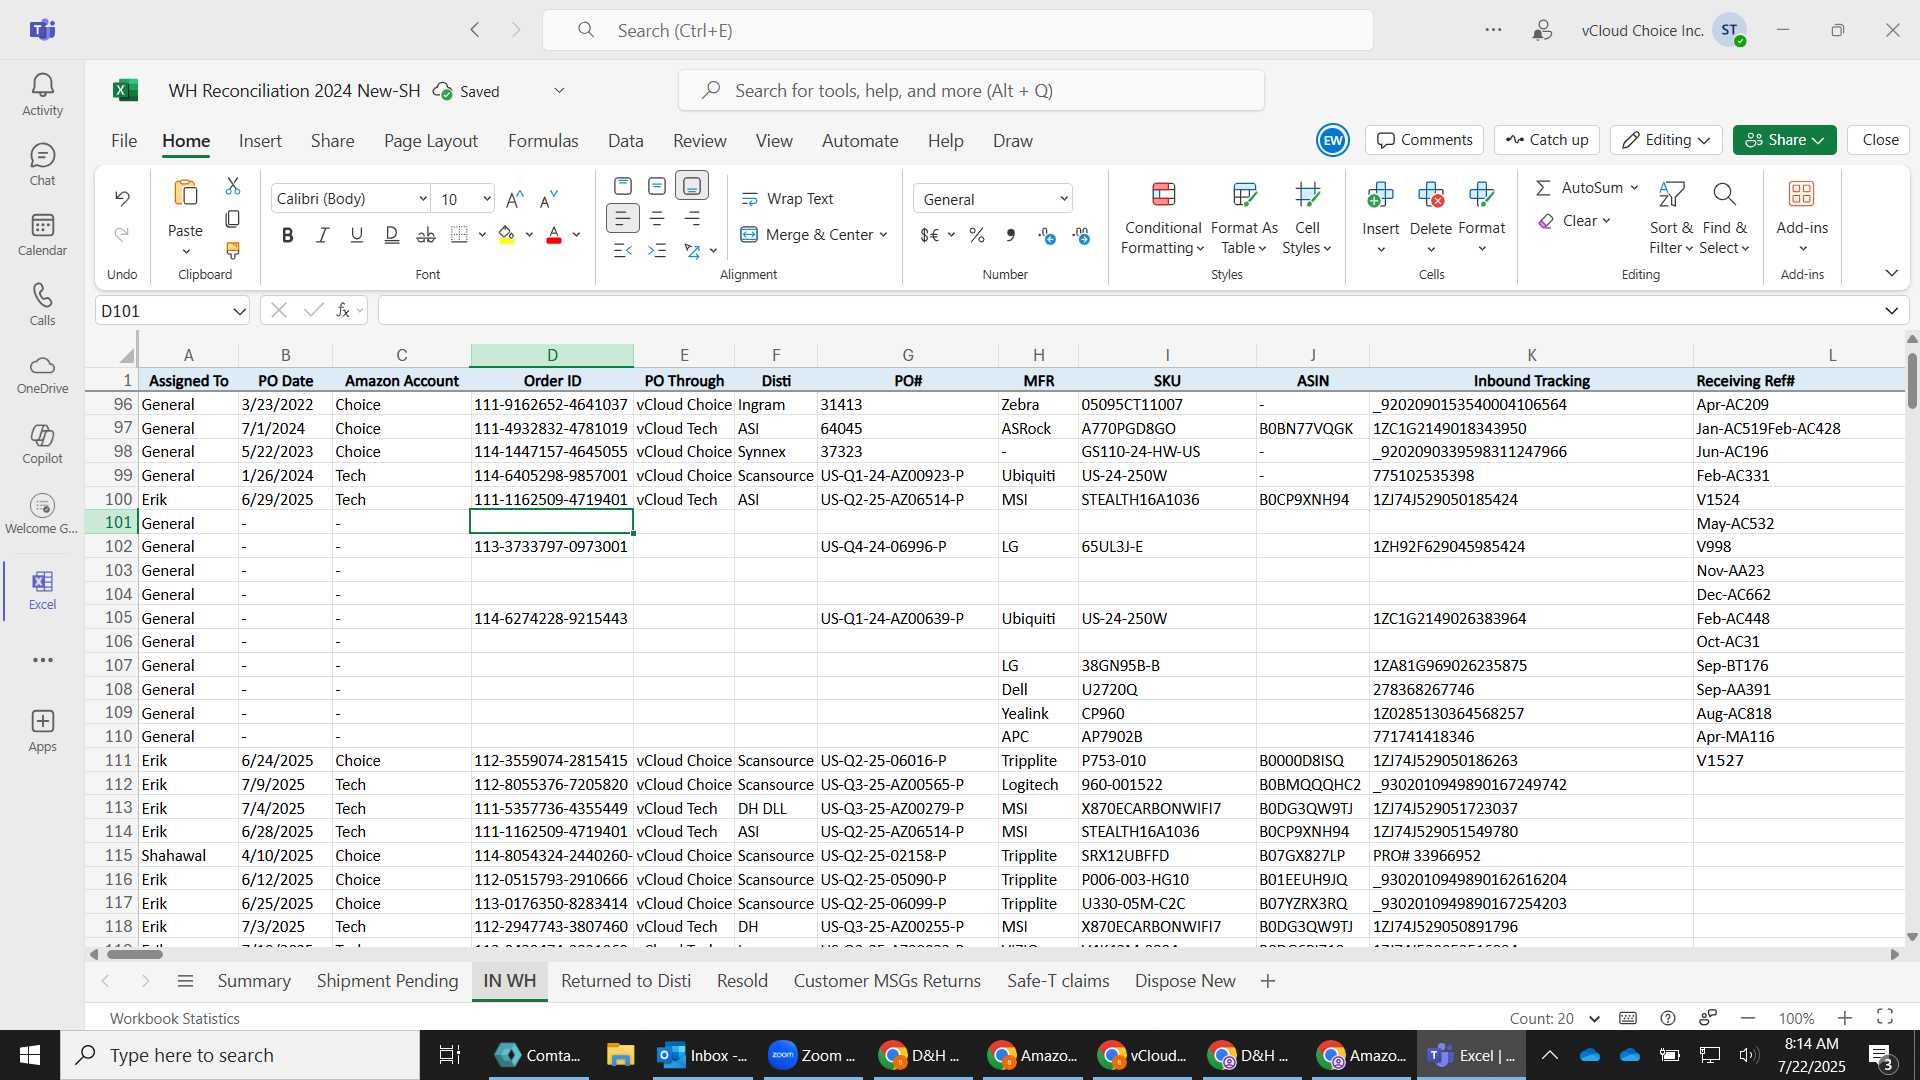
Task: Click in the formula bar input
Action: coord(1128,310)
